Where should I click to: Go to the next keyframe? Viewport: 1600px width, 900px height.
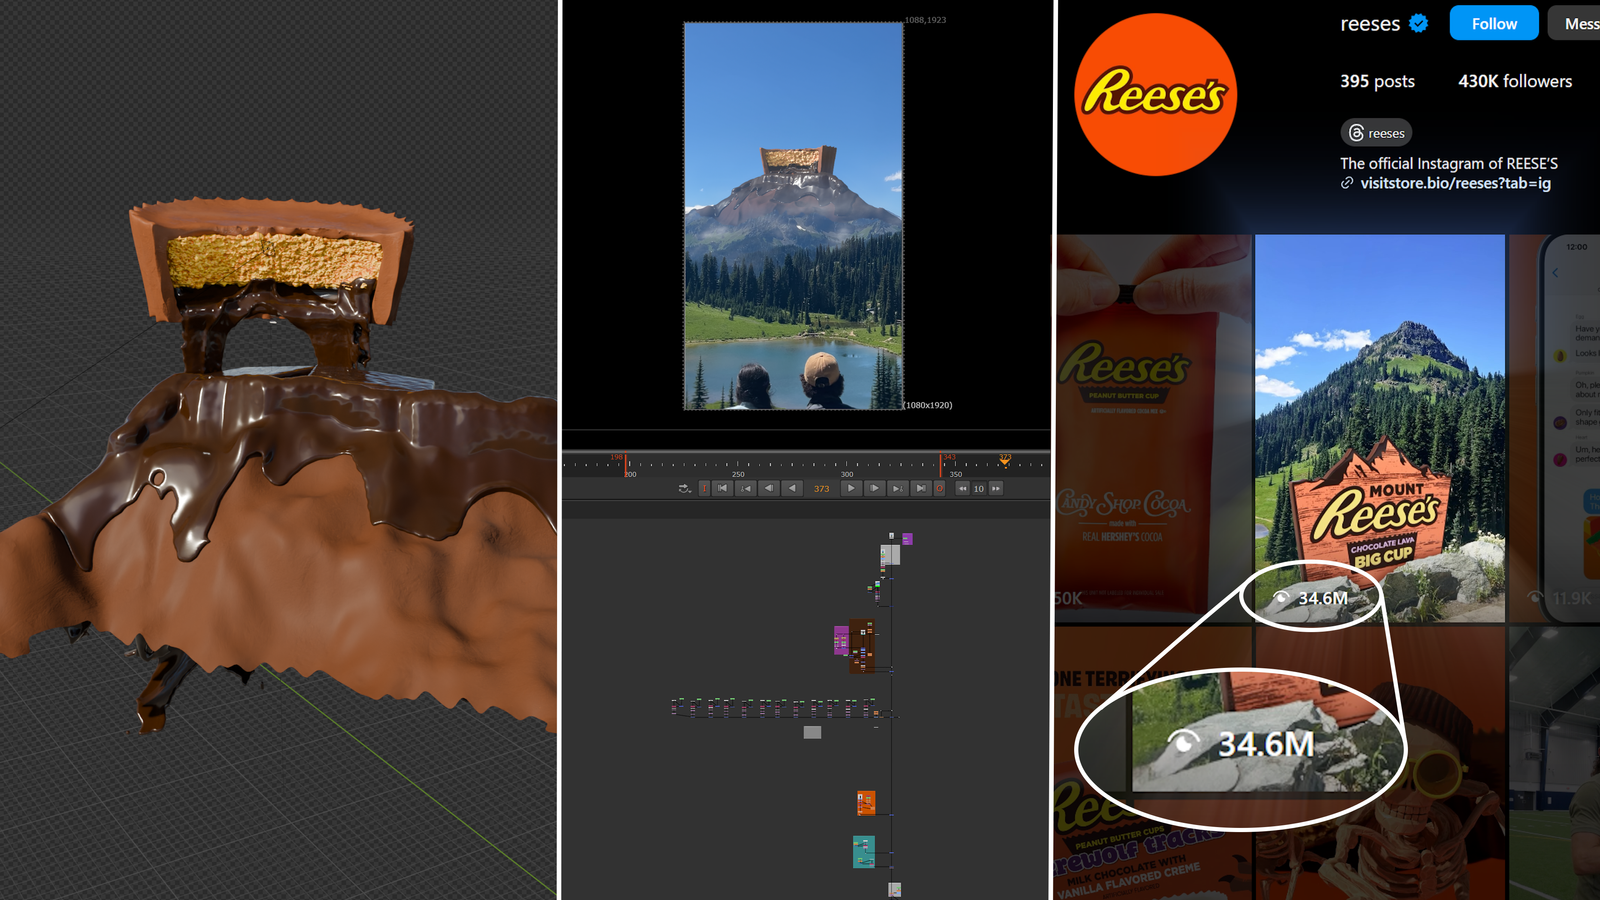(x=898, y=489)
